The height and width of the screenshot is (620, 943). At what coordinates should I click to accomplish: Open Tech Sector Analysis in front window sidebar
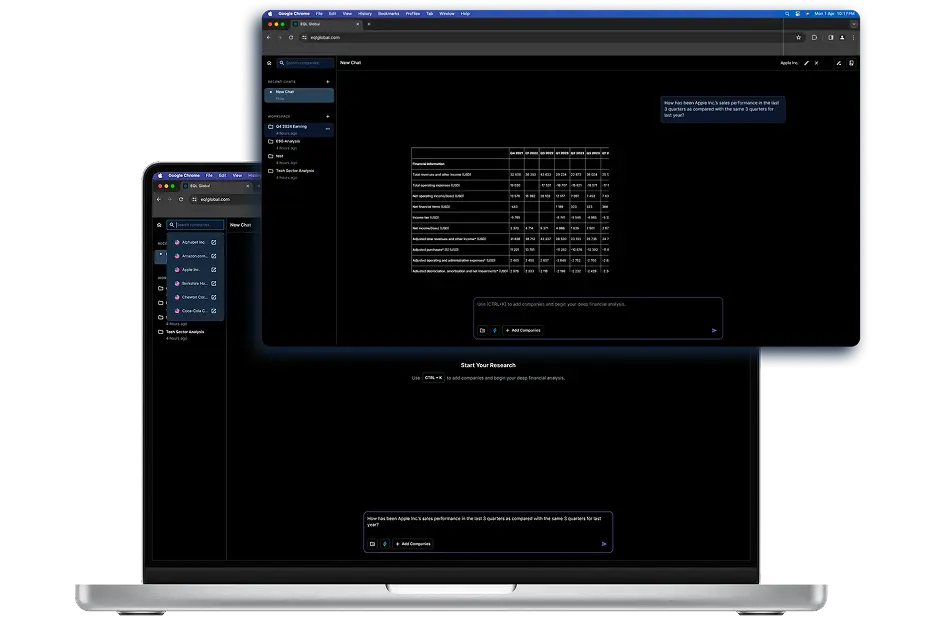point(299,173)
